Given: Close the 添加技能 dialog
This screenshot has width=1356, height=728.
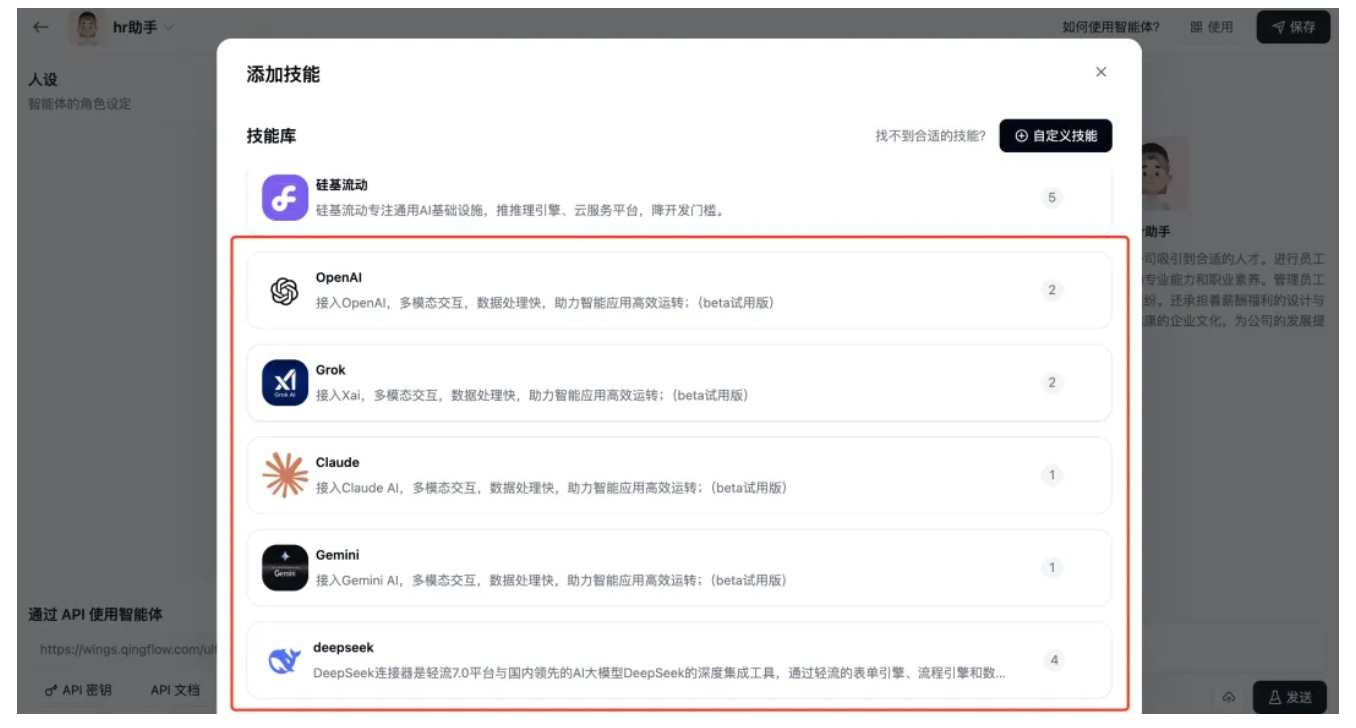Looking at the screenshot, I should 1101,72.
